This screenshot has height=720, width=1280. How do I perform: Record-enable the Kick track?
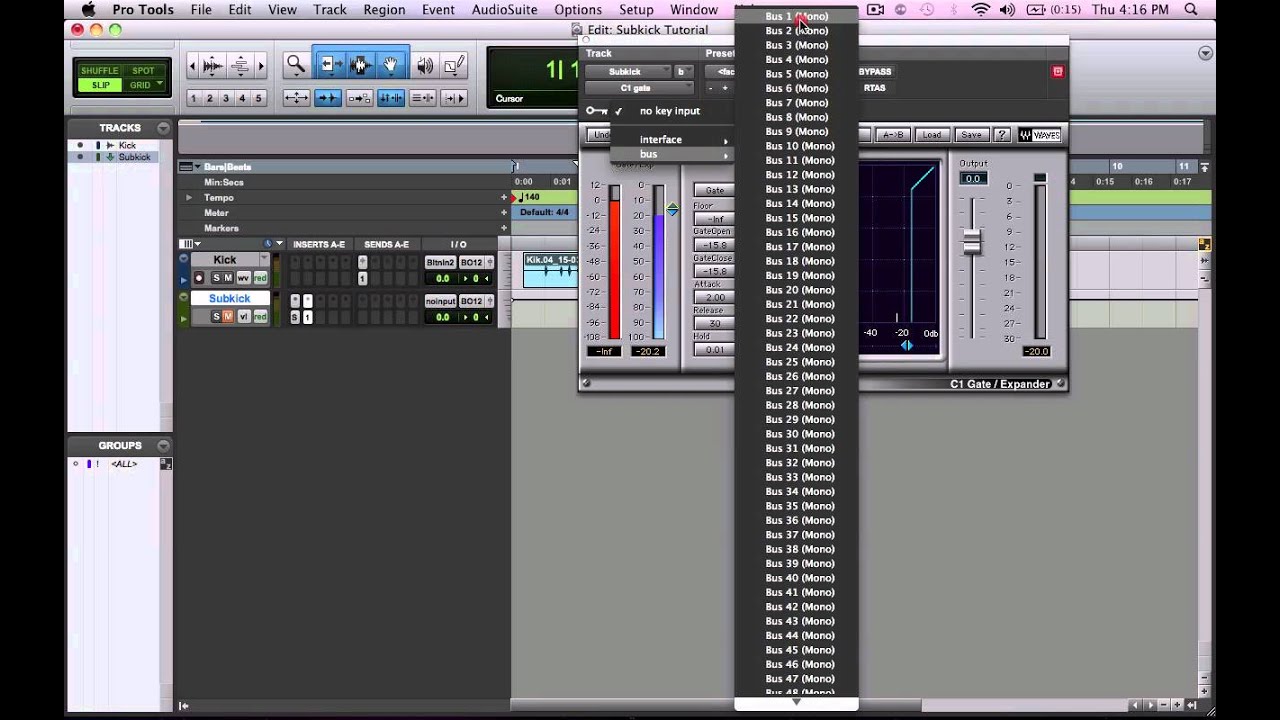coord(199,278)
